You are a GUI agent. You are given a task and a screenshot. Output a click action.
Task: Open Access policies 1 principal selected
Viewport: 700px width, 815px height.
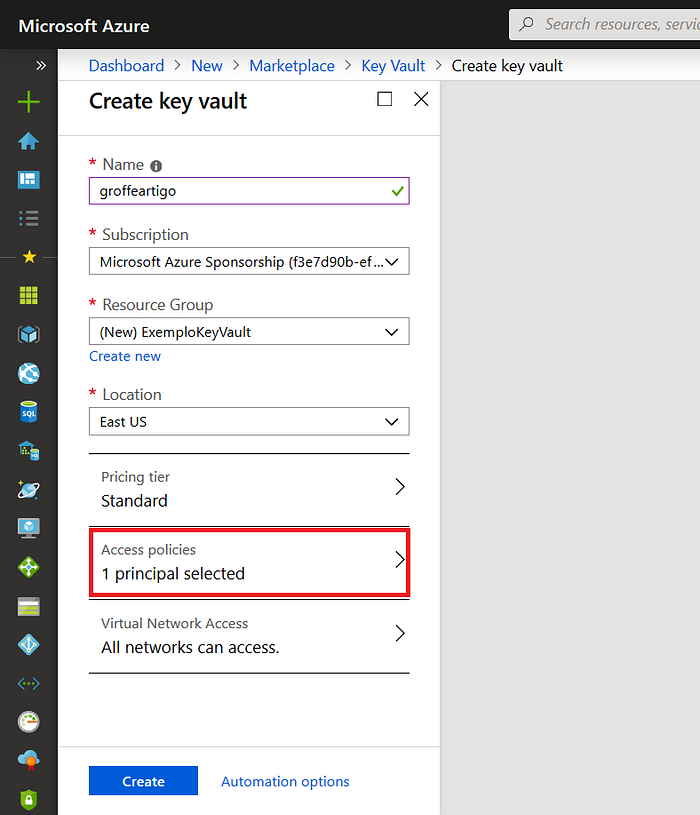tap(249, 562)
